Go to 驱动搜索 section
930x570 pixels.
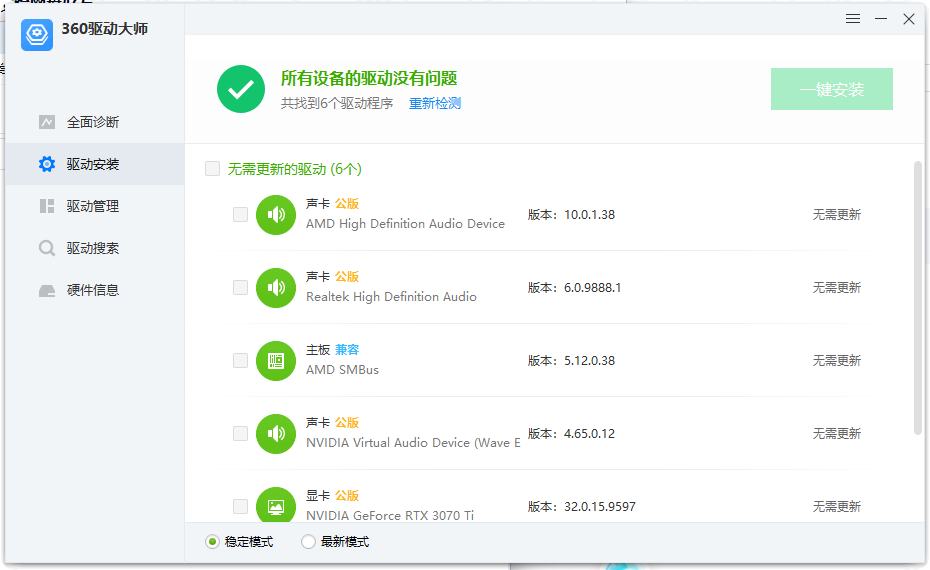pos(95,248)
